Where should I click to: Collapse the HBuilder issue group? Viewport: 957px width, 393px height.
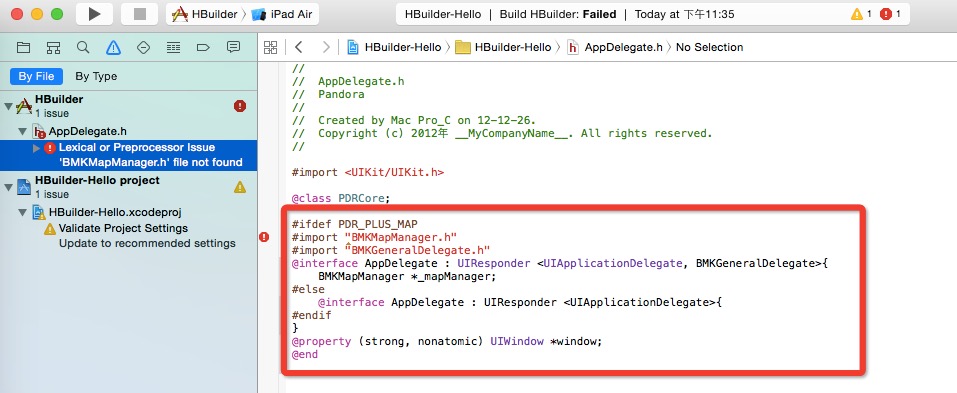[x=8, y=106]
